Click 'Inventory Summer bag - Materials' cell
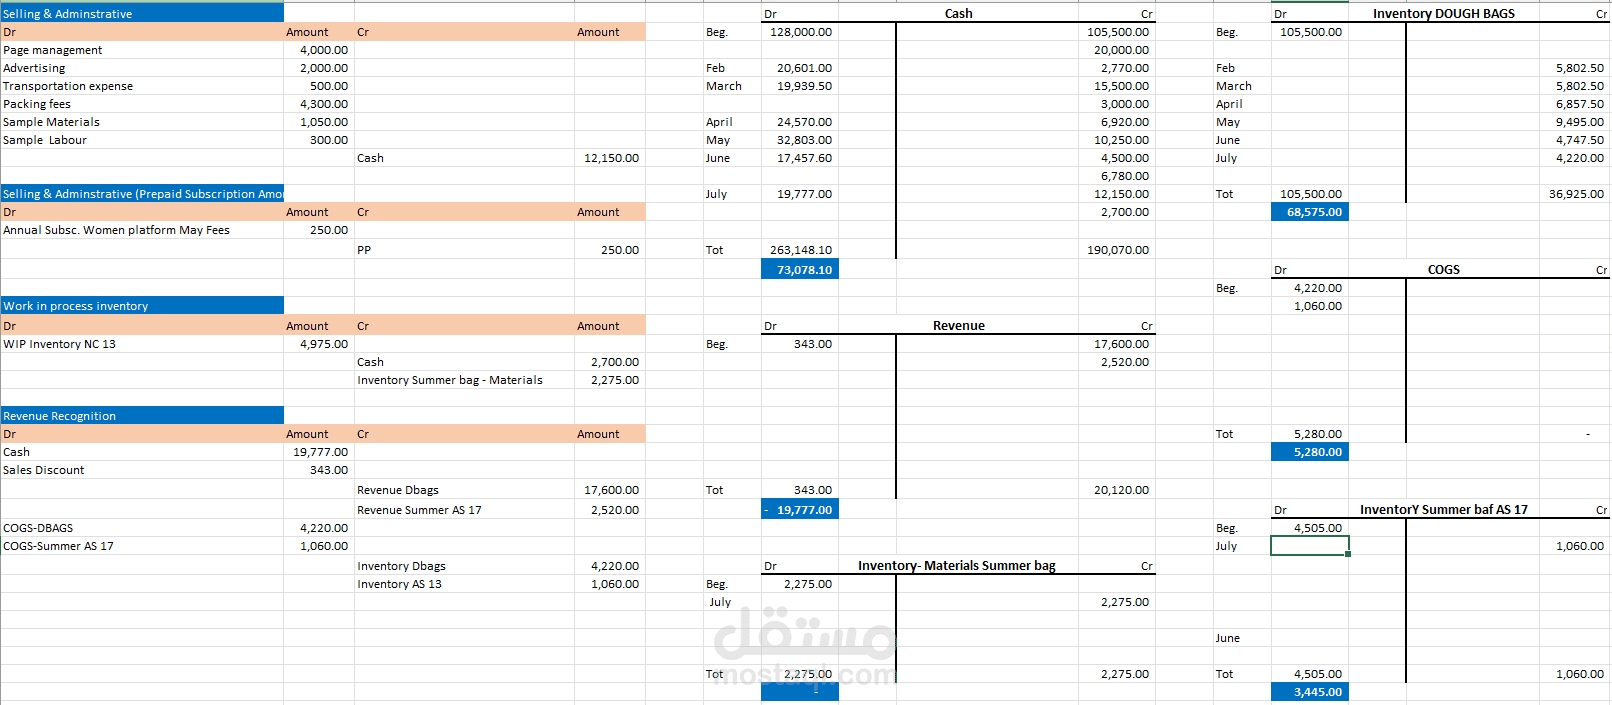1612x705 pixels. [464, 380]
